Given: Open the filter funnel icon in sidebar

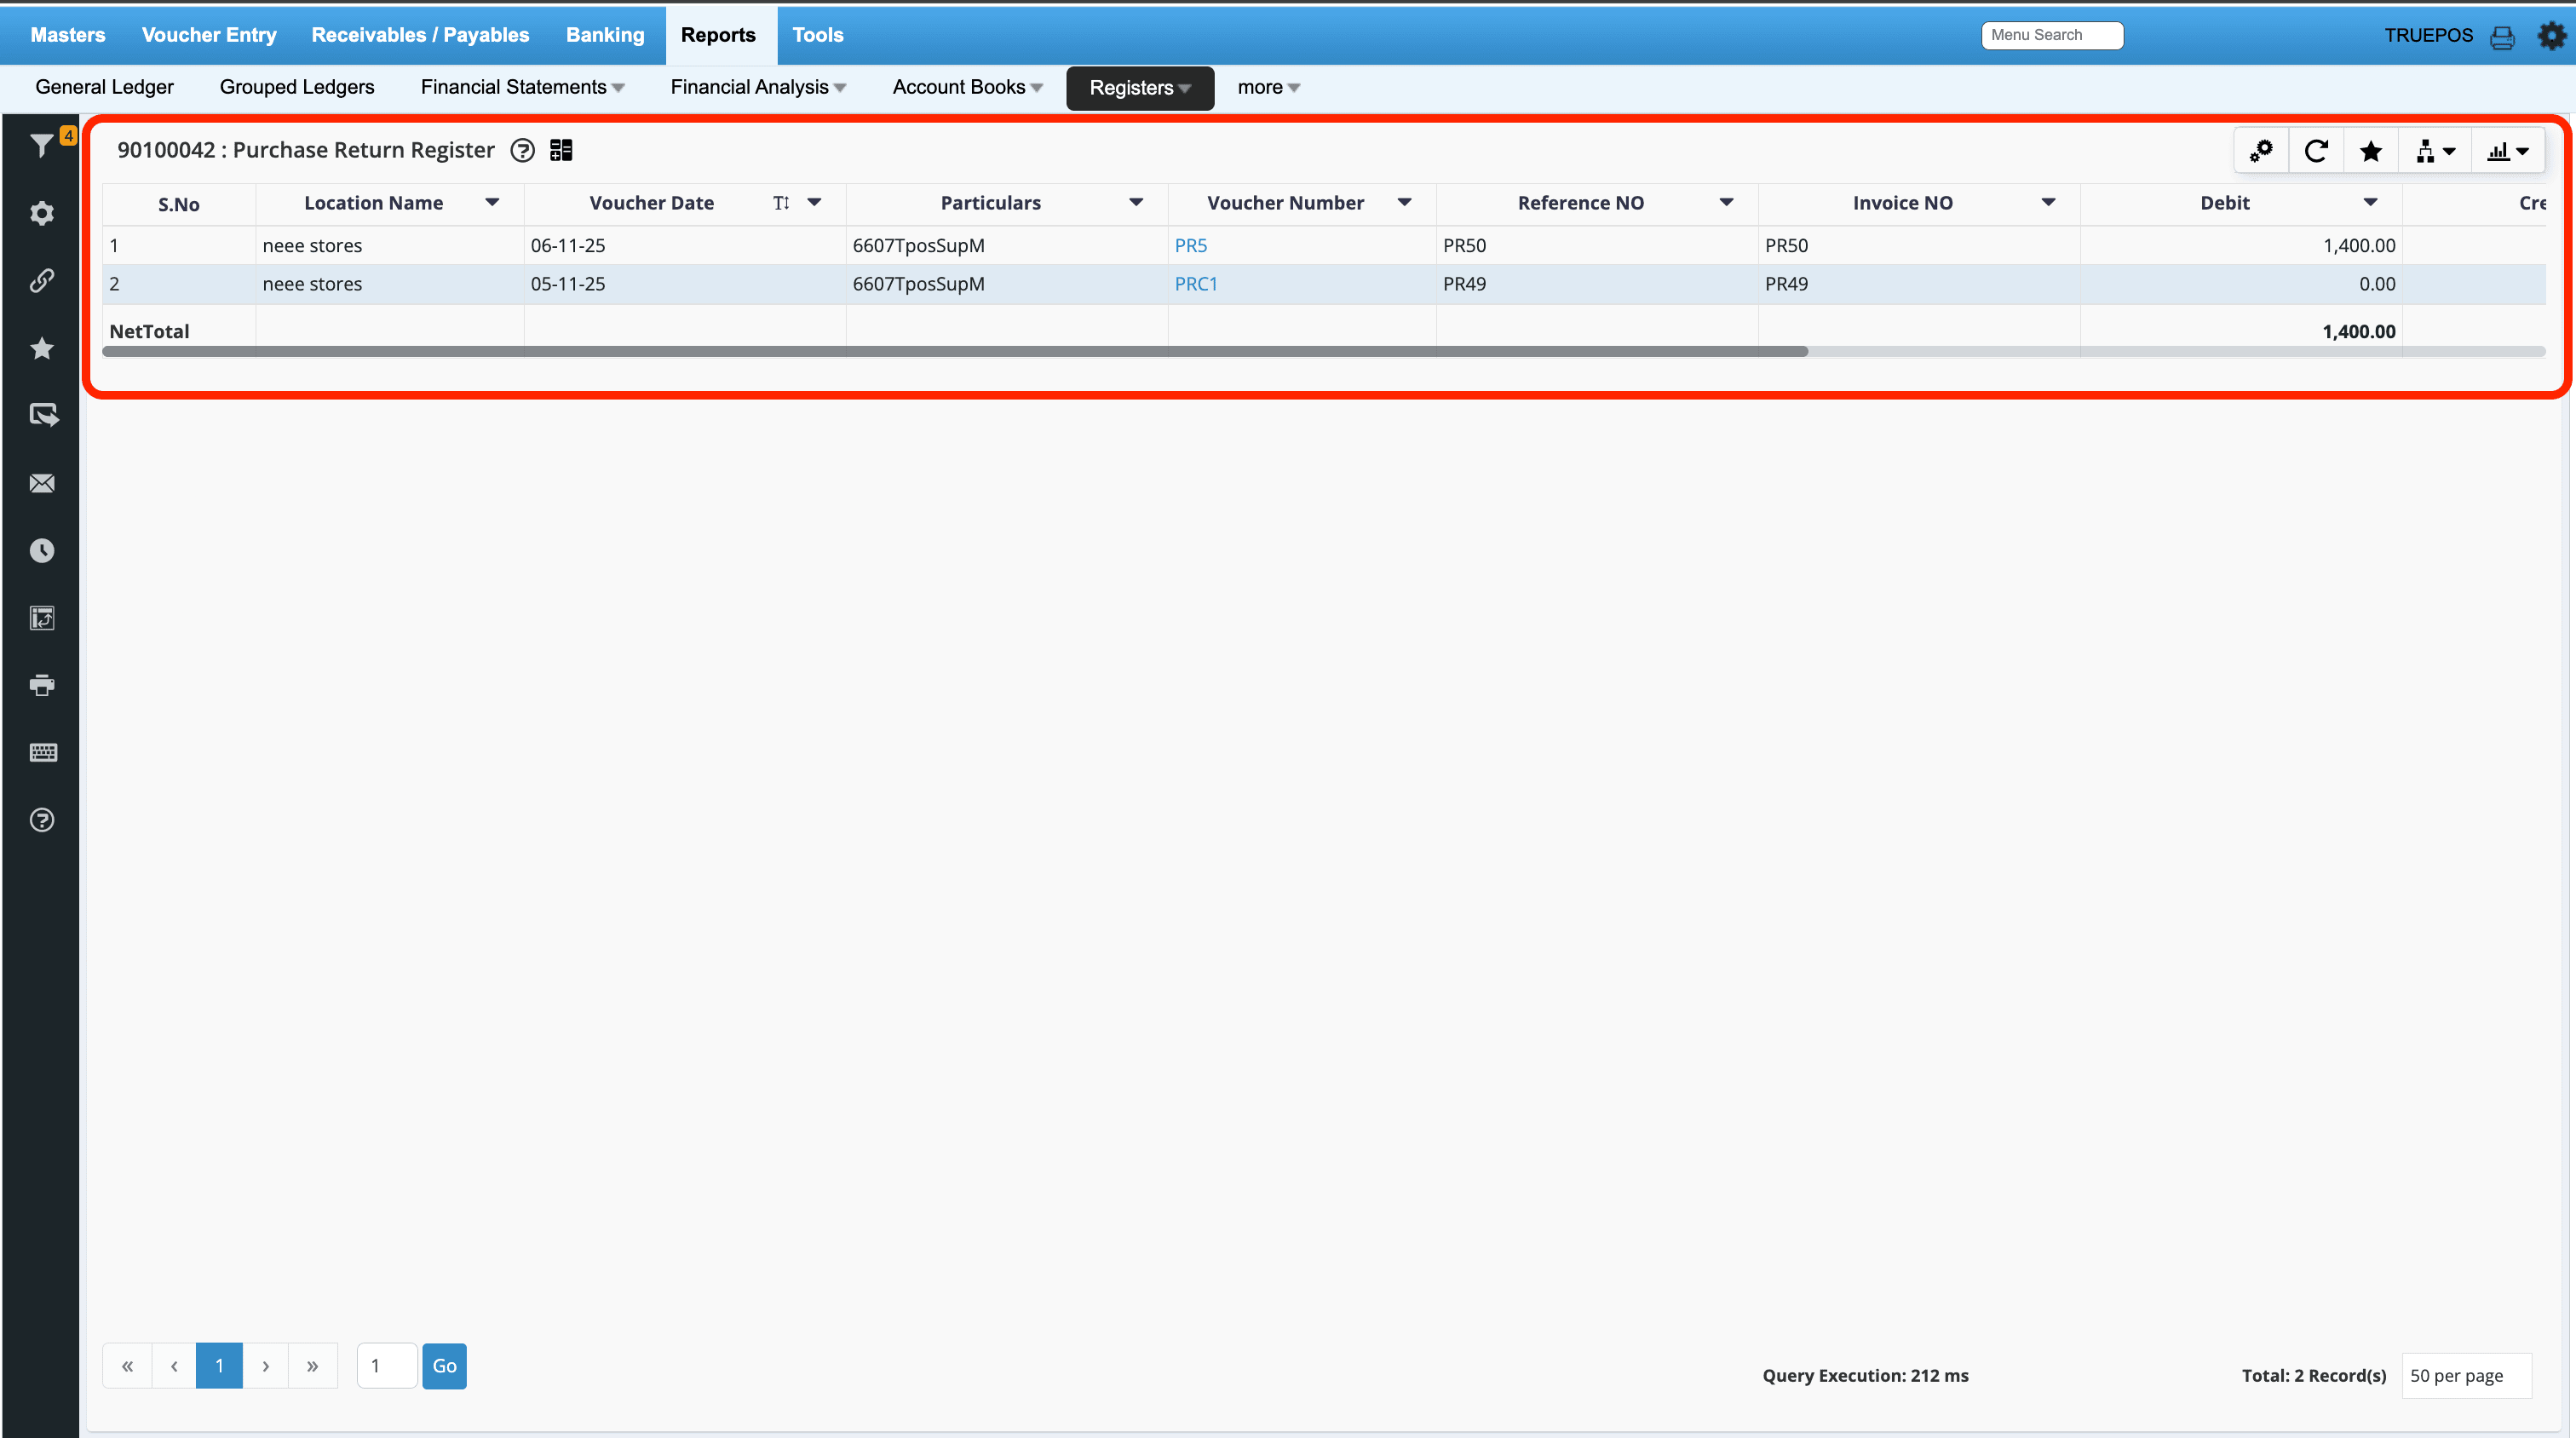Looking at the screenshot, I should (41, 146).
